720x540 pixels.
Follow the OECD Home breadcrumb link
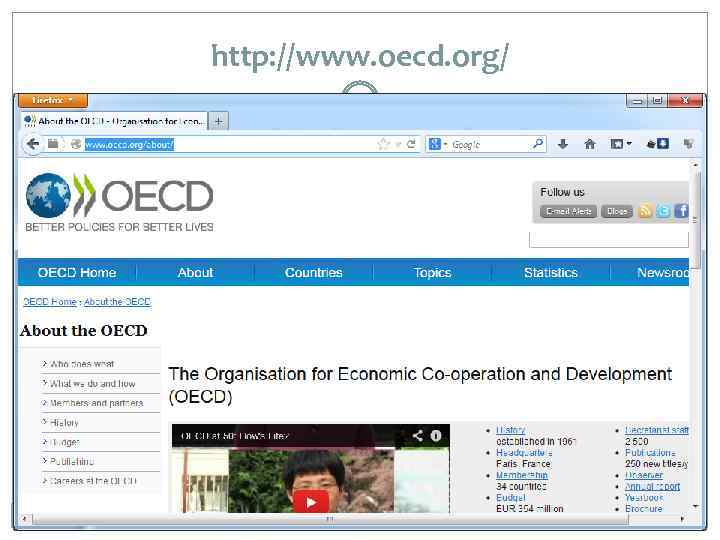[50, 302]
